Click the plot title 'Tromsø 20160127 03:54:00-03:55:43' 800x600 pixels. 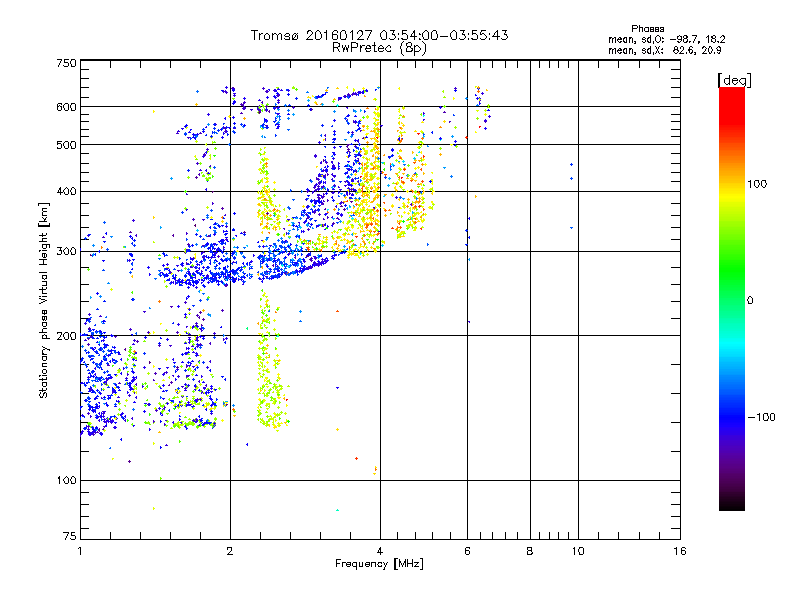pyautogui.click(x=379, y=35)
